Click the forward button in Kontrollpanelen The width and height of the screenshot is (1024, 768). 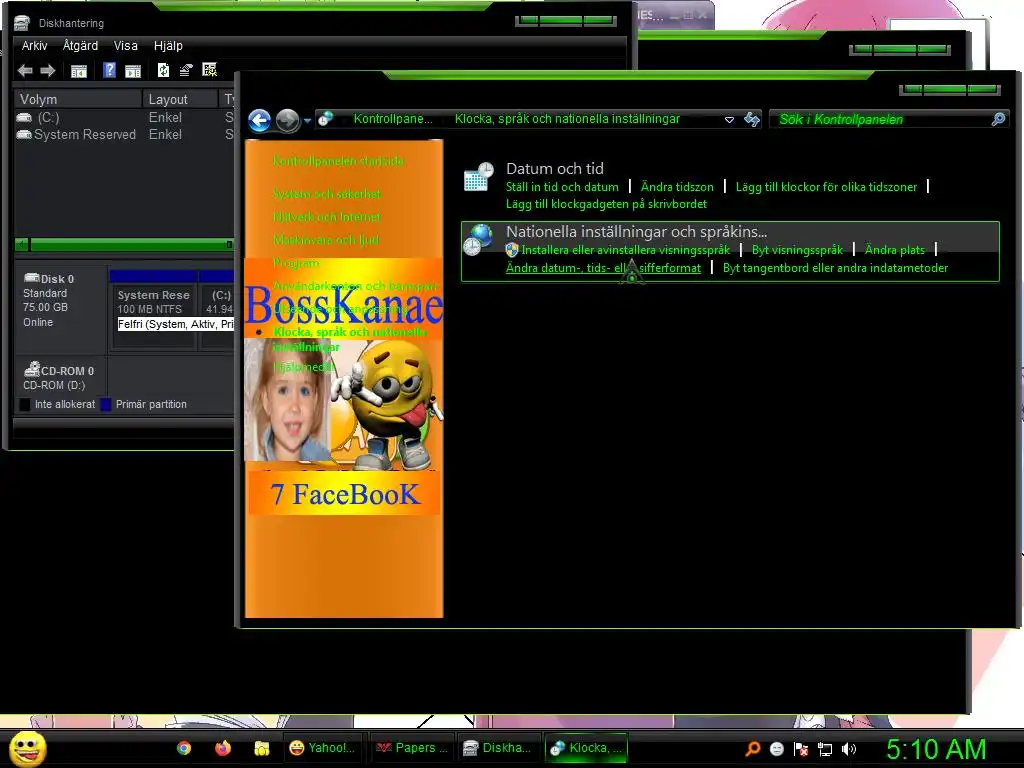point(287,120)
